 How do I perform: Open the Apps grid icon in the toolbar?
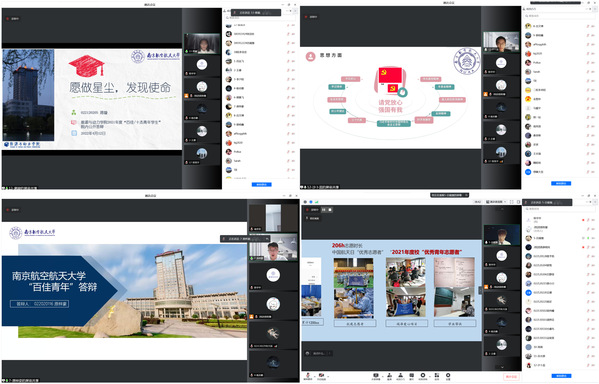click(437, 376)
